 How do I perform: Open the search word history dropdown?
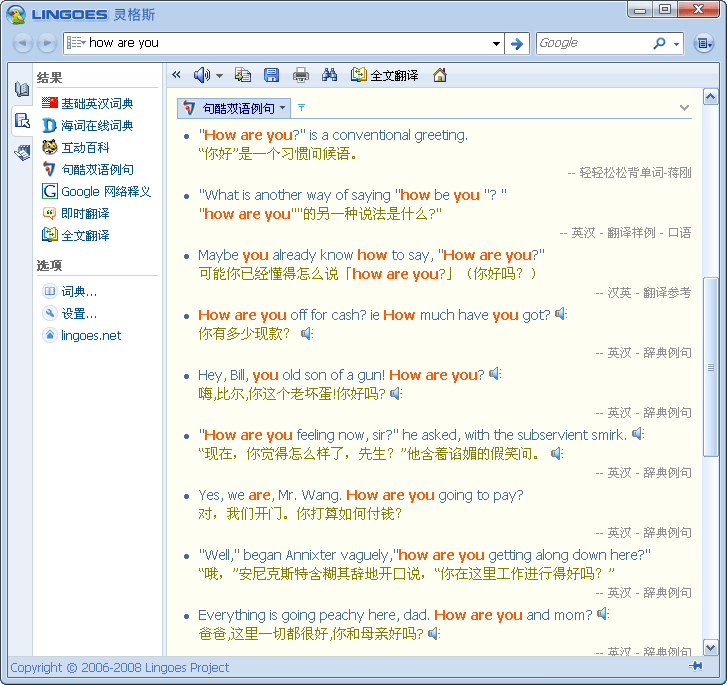pyautogui.click(x=497, y=43)
